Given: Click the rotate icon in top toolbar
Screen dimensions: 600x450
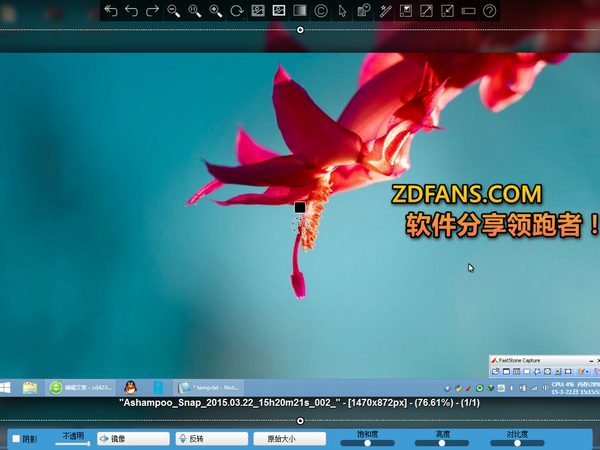Looking at the screenshot, I should pos(237,11).
